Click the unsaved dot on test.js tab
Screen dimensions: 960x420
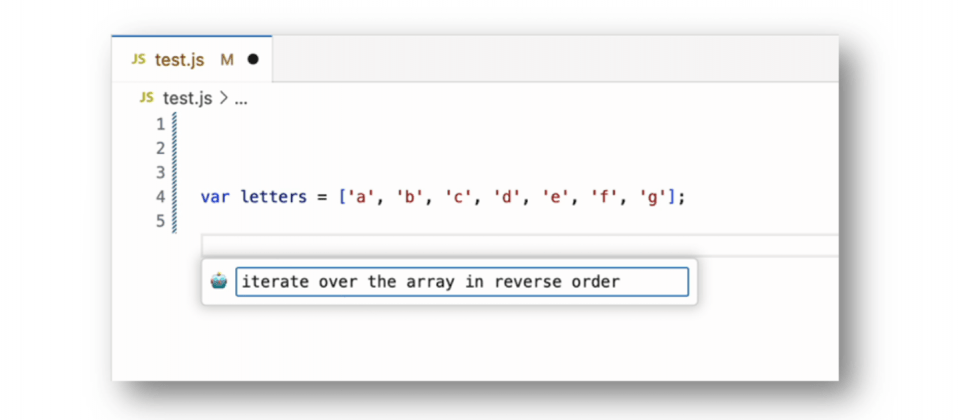tap(253, 60)
